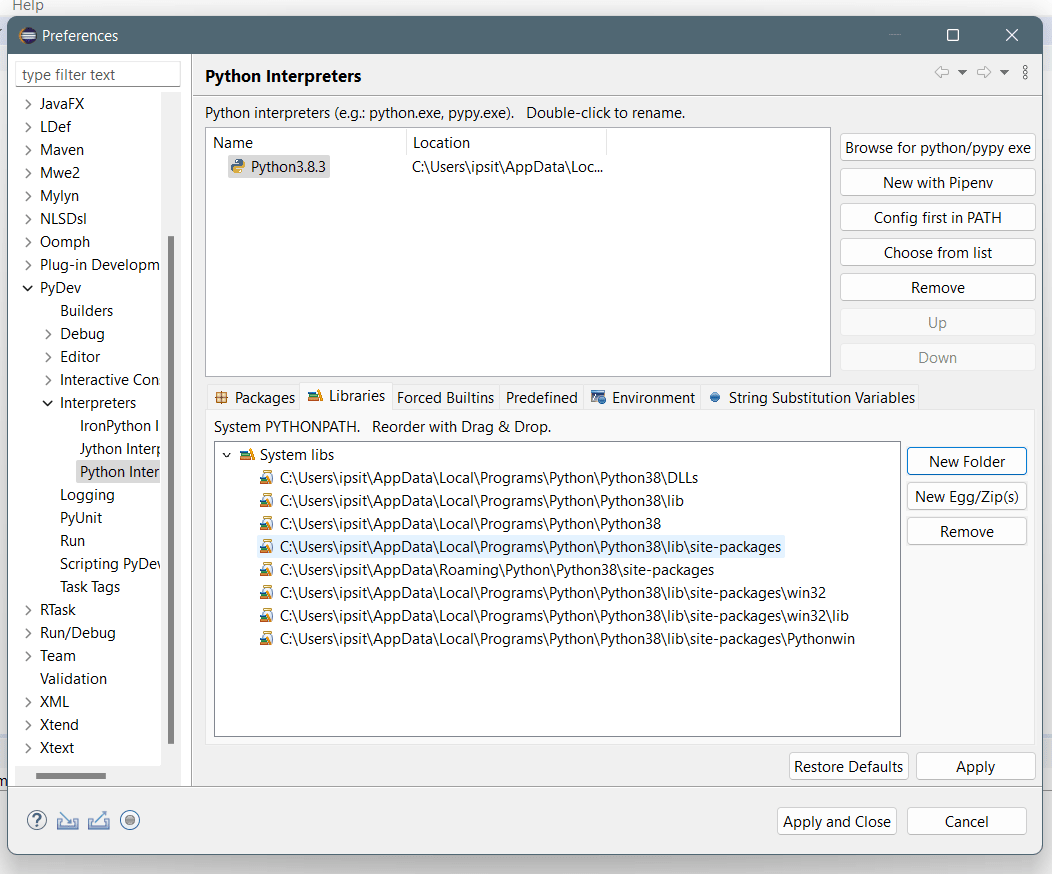The width and height of the screenshot is (1052, 874).
Task: Collapse the PyDev tree node
Action: click(x=28, y=288)
